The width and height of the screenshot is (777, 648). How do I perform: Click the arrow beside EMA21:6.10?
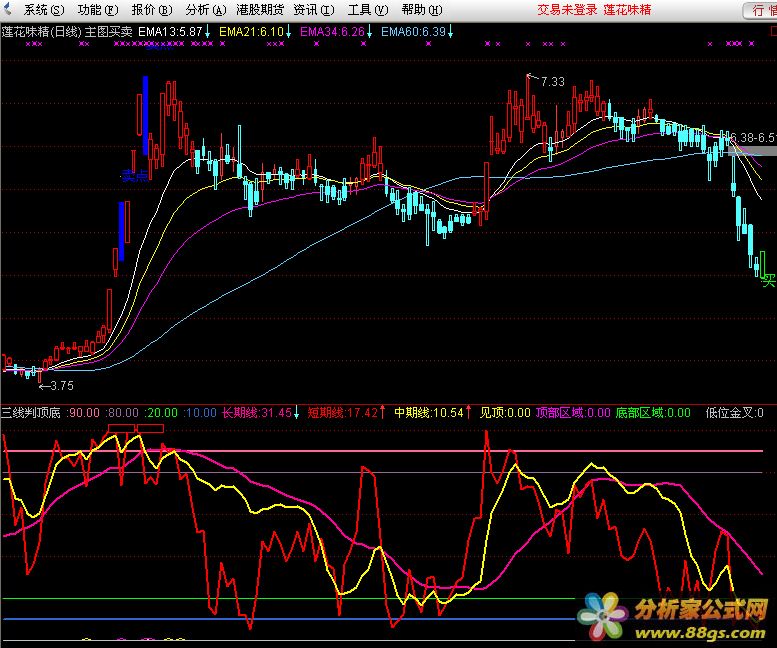pyautogui.click(x=289, y=31)
